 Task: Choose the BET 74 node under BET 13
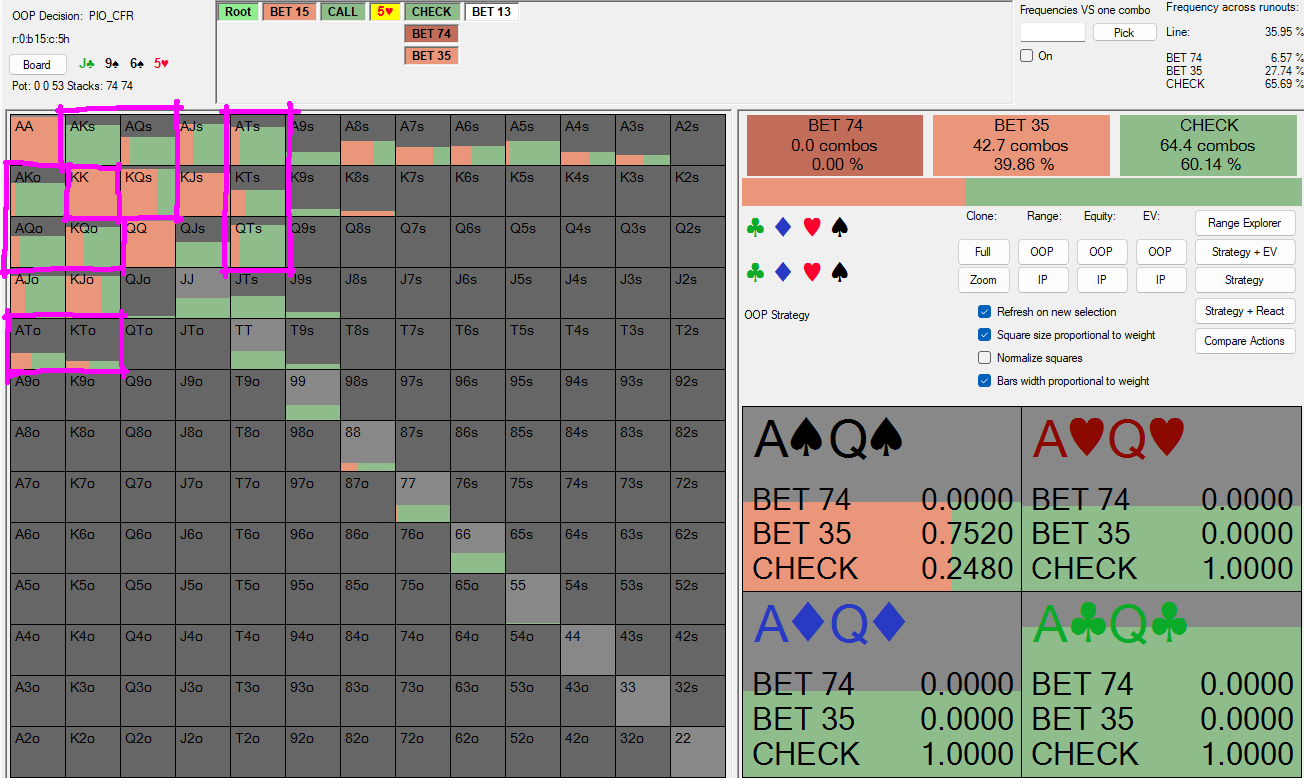[431, 34]
